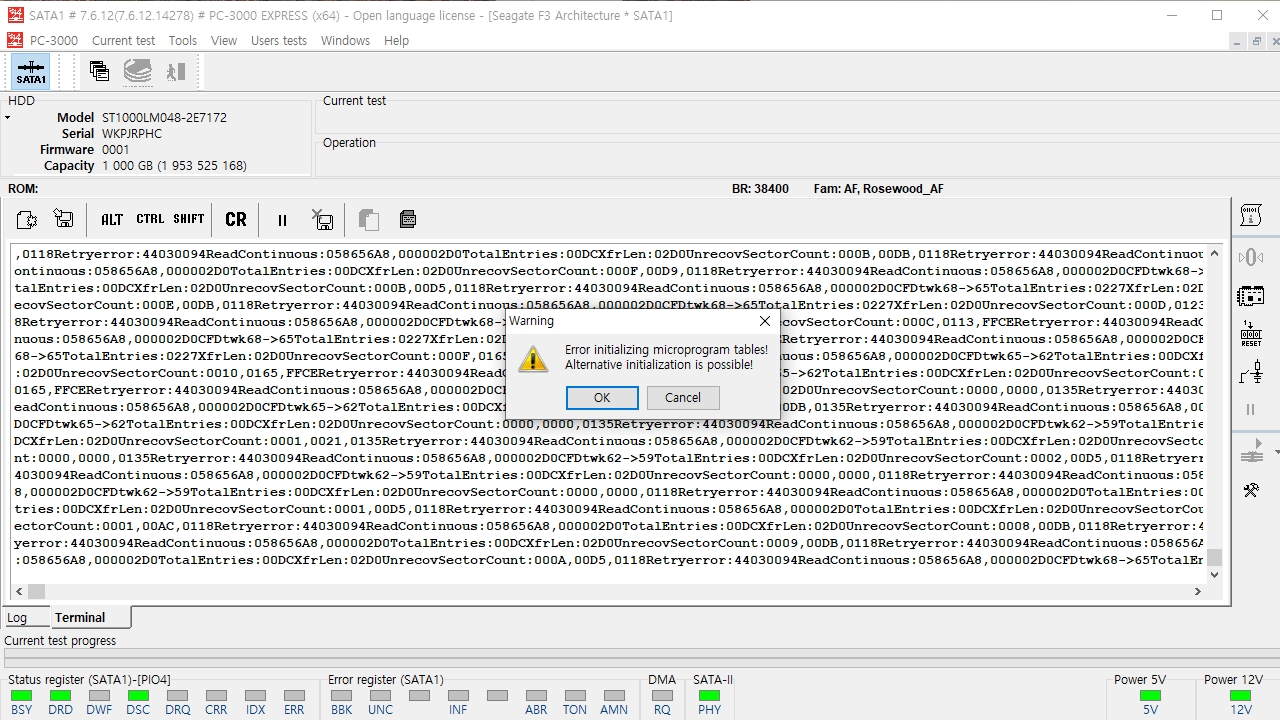
Task: Click the BSY status indicator
Action: pyautogui.click(x=21, y=696)
